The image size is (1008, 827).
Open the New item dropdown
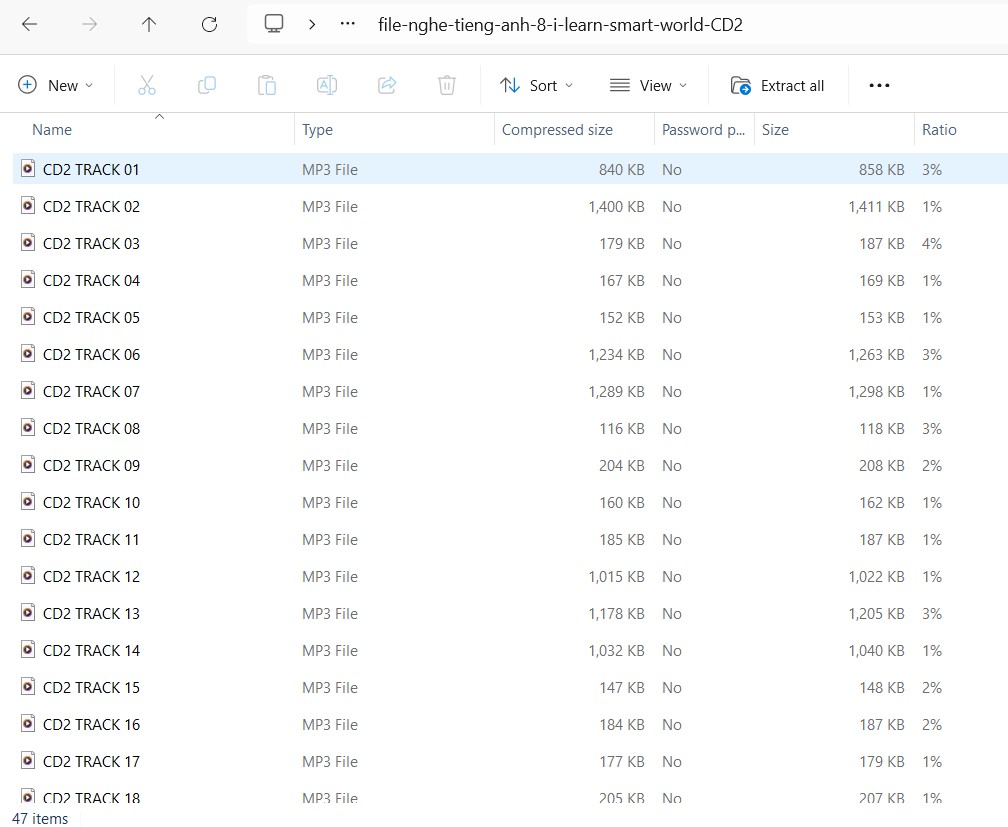[x=56, y=85]
